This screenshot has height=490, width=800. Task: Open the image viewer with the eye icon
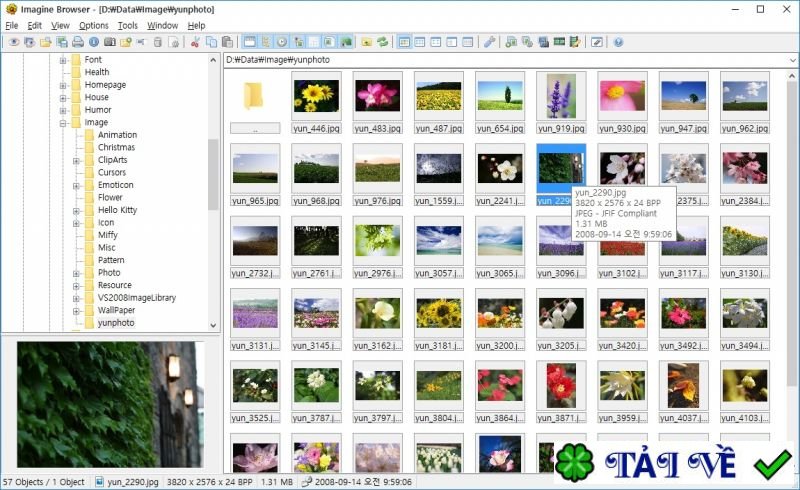click(x=14, y=42)
